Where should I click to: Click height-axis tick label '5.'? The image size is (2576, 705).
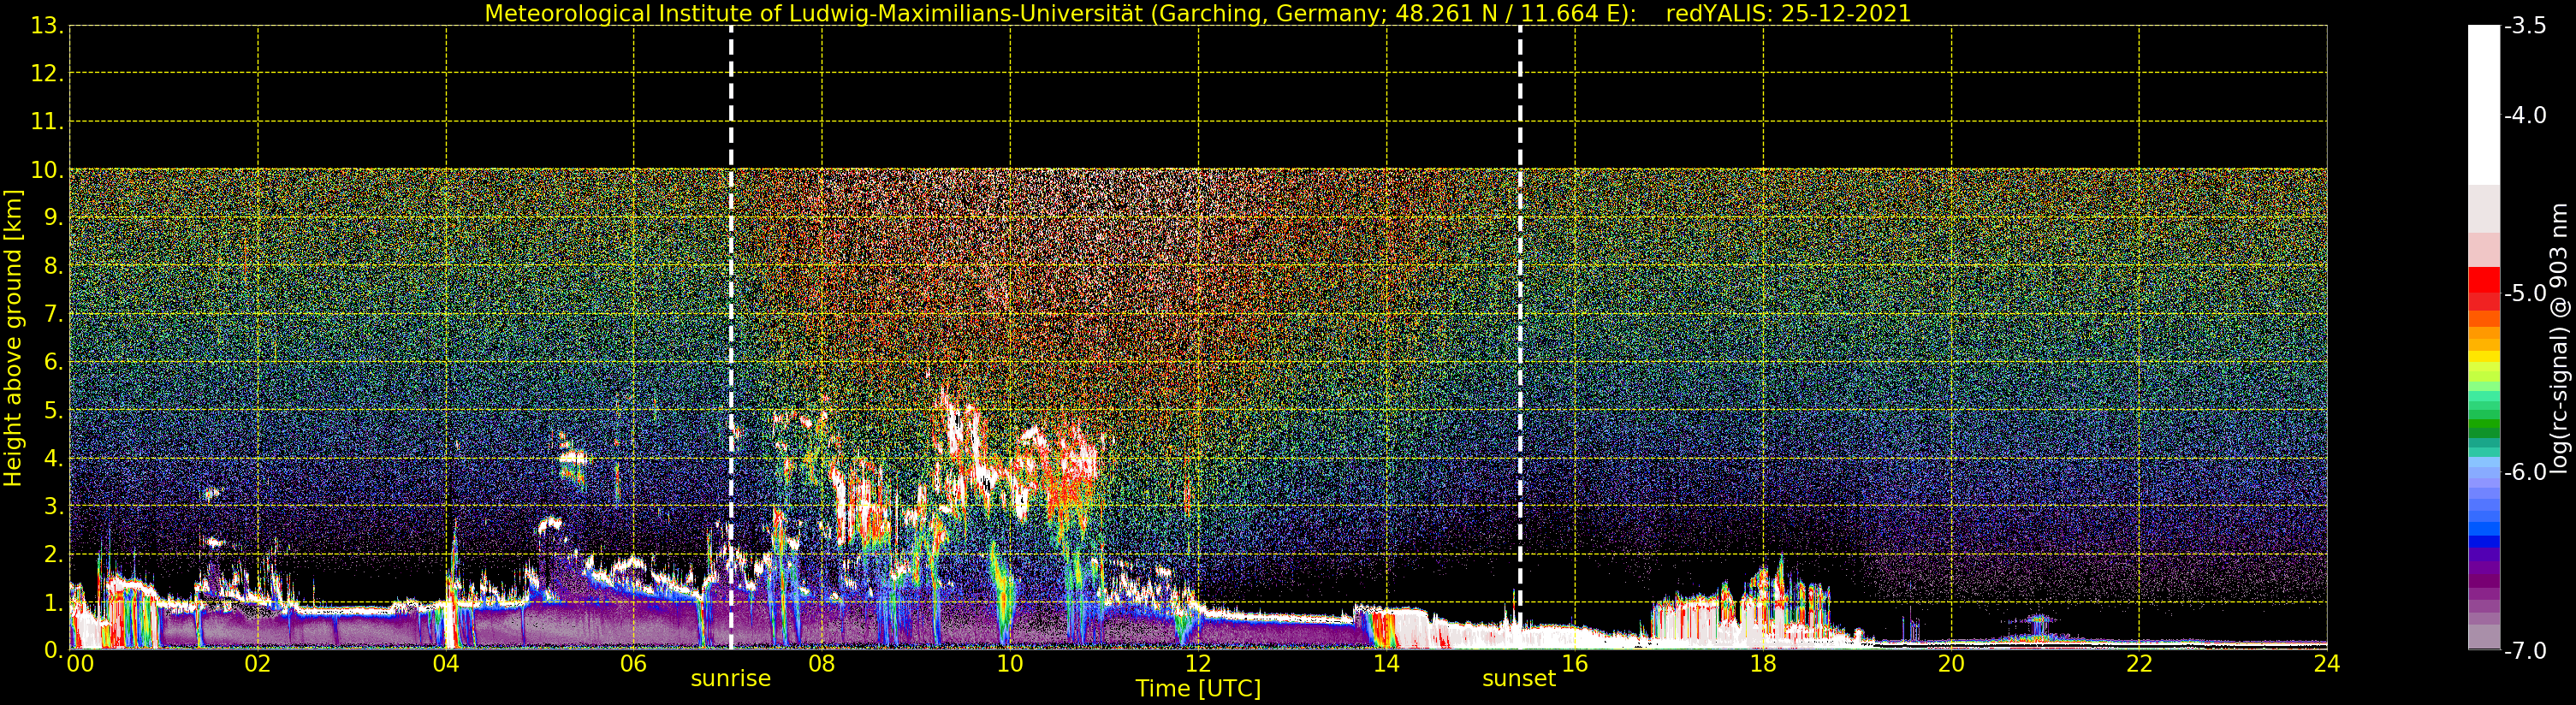pos(53,410)
